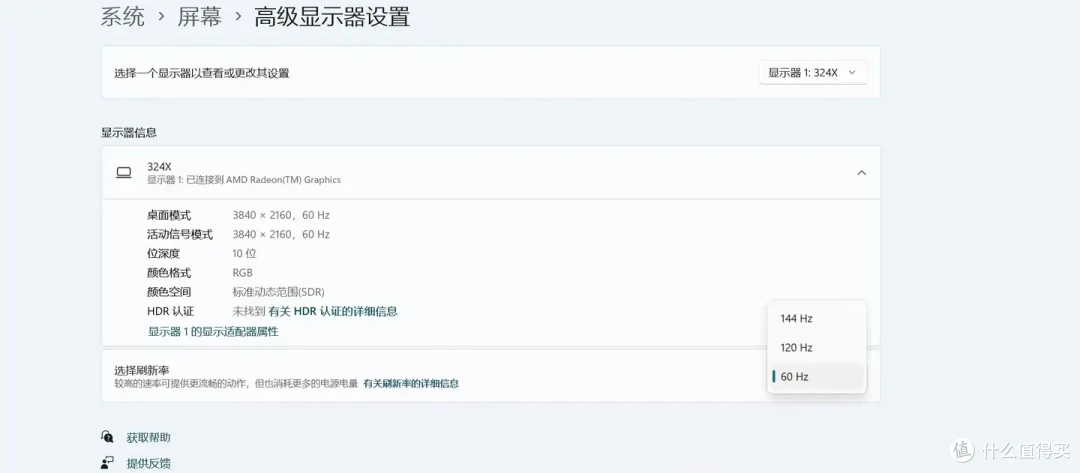Viewport: 1080px width, 473px height.
Task: Click 桌面模式 value 3840 × 2160, 60 Hz
Action: click(281, 215)
